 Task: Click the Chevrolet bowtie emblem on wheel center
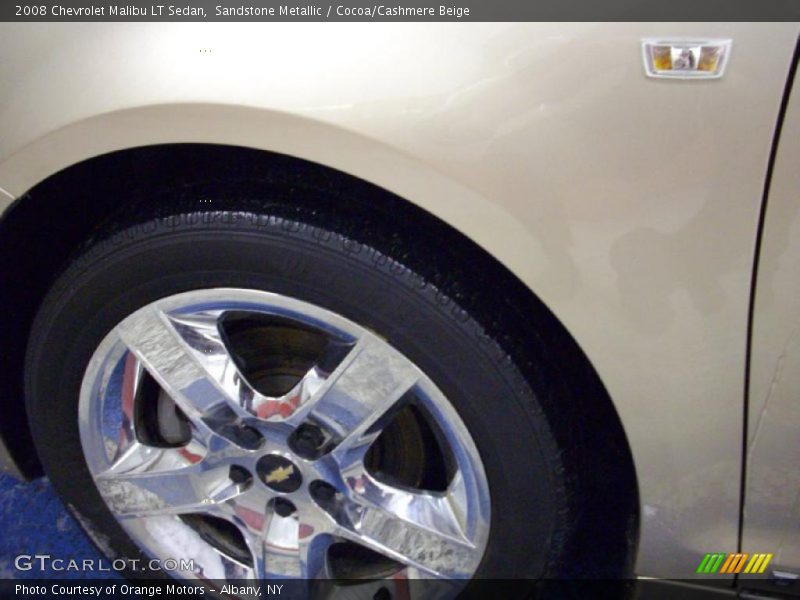tap(279, 473)
